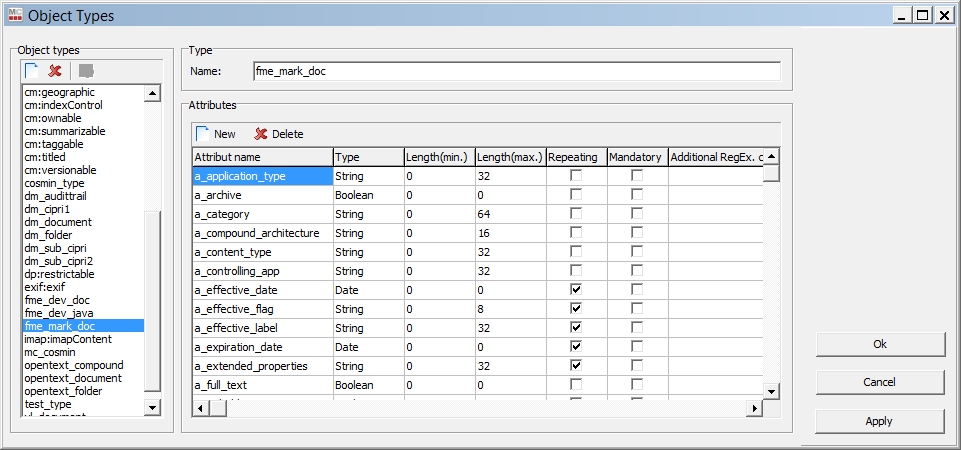Click the application icon in title bar
Viewport: 961px width, 450px height.
tap(14, 15)
